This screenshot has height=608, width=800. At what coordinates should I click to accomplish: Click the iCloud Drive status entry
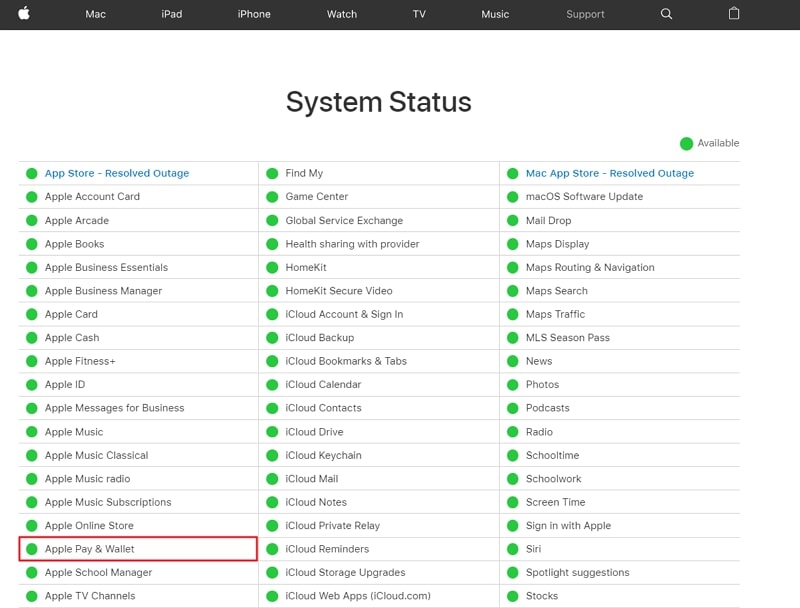click(x=314, y=432)
